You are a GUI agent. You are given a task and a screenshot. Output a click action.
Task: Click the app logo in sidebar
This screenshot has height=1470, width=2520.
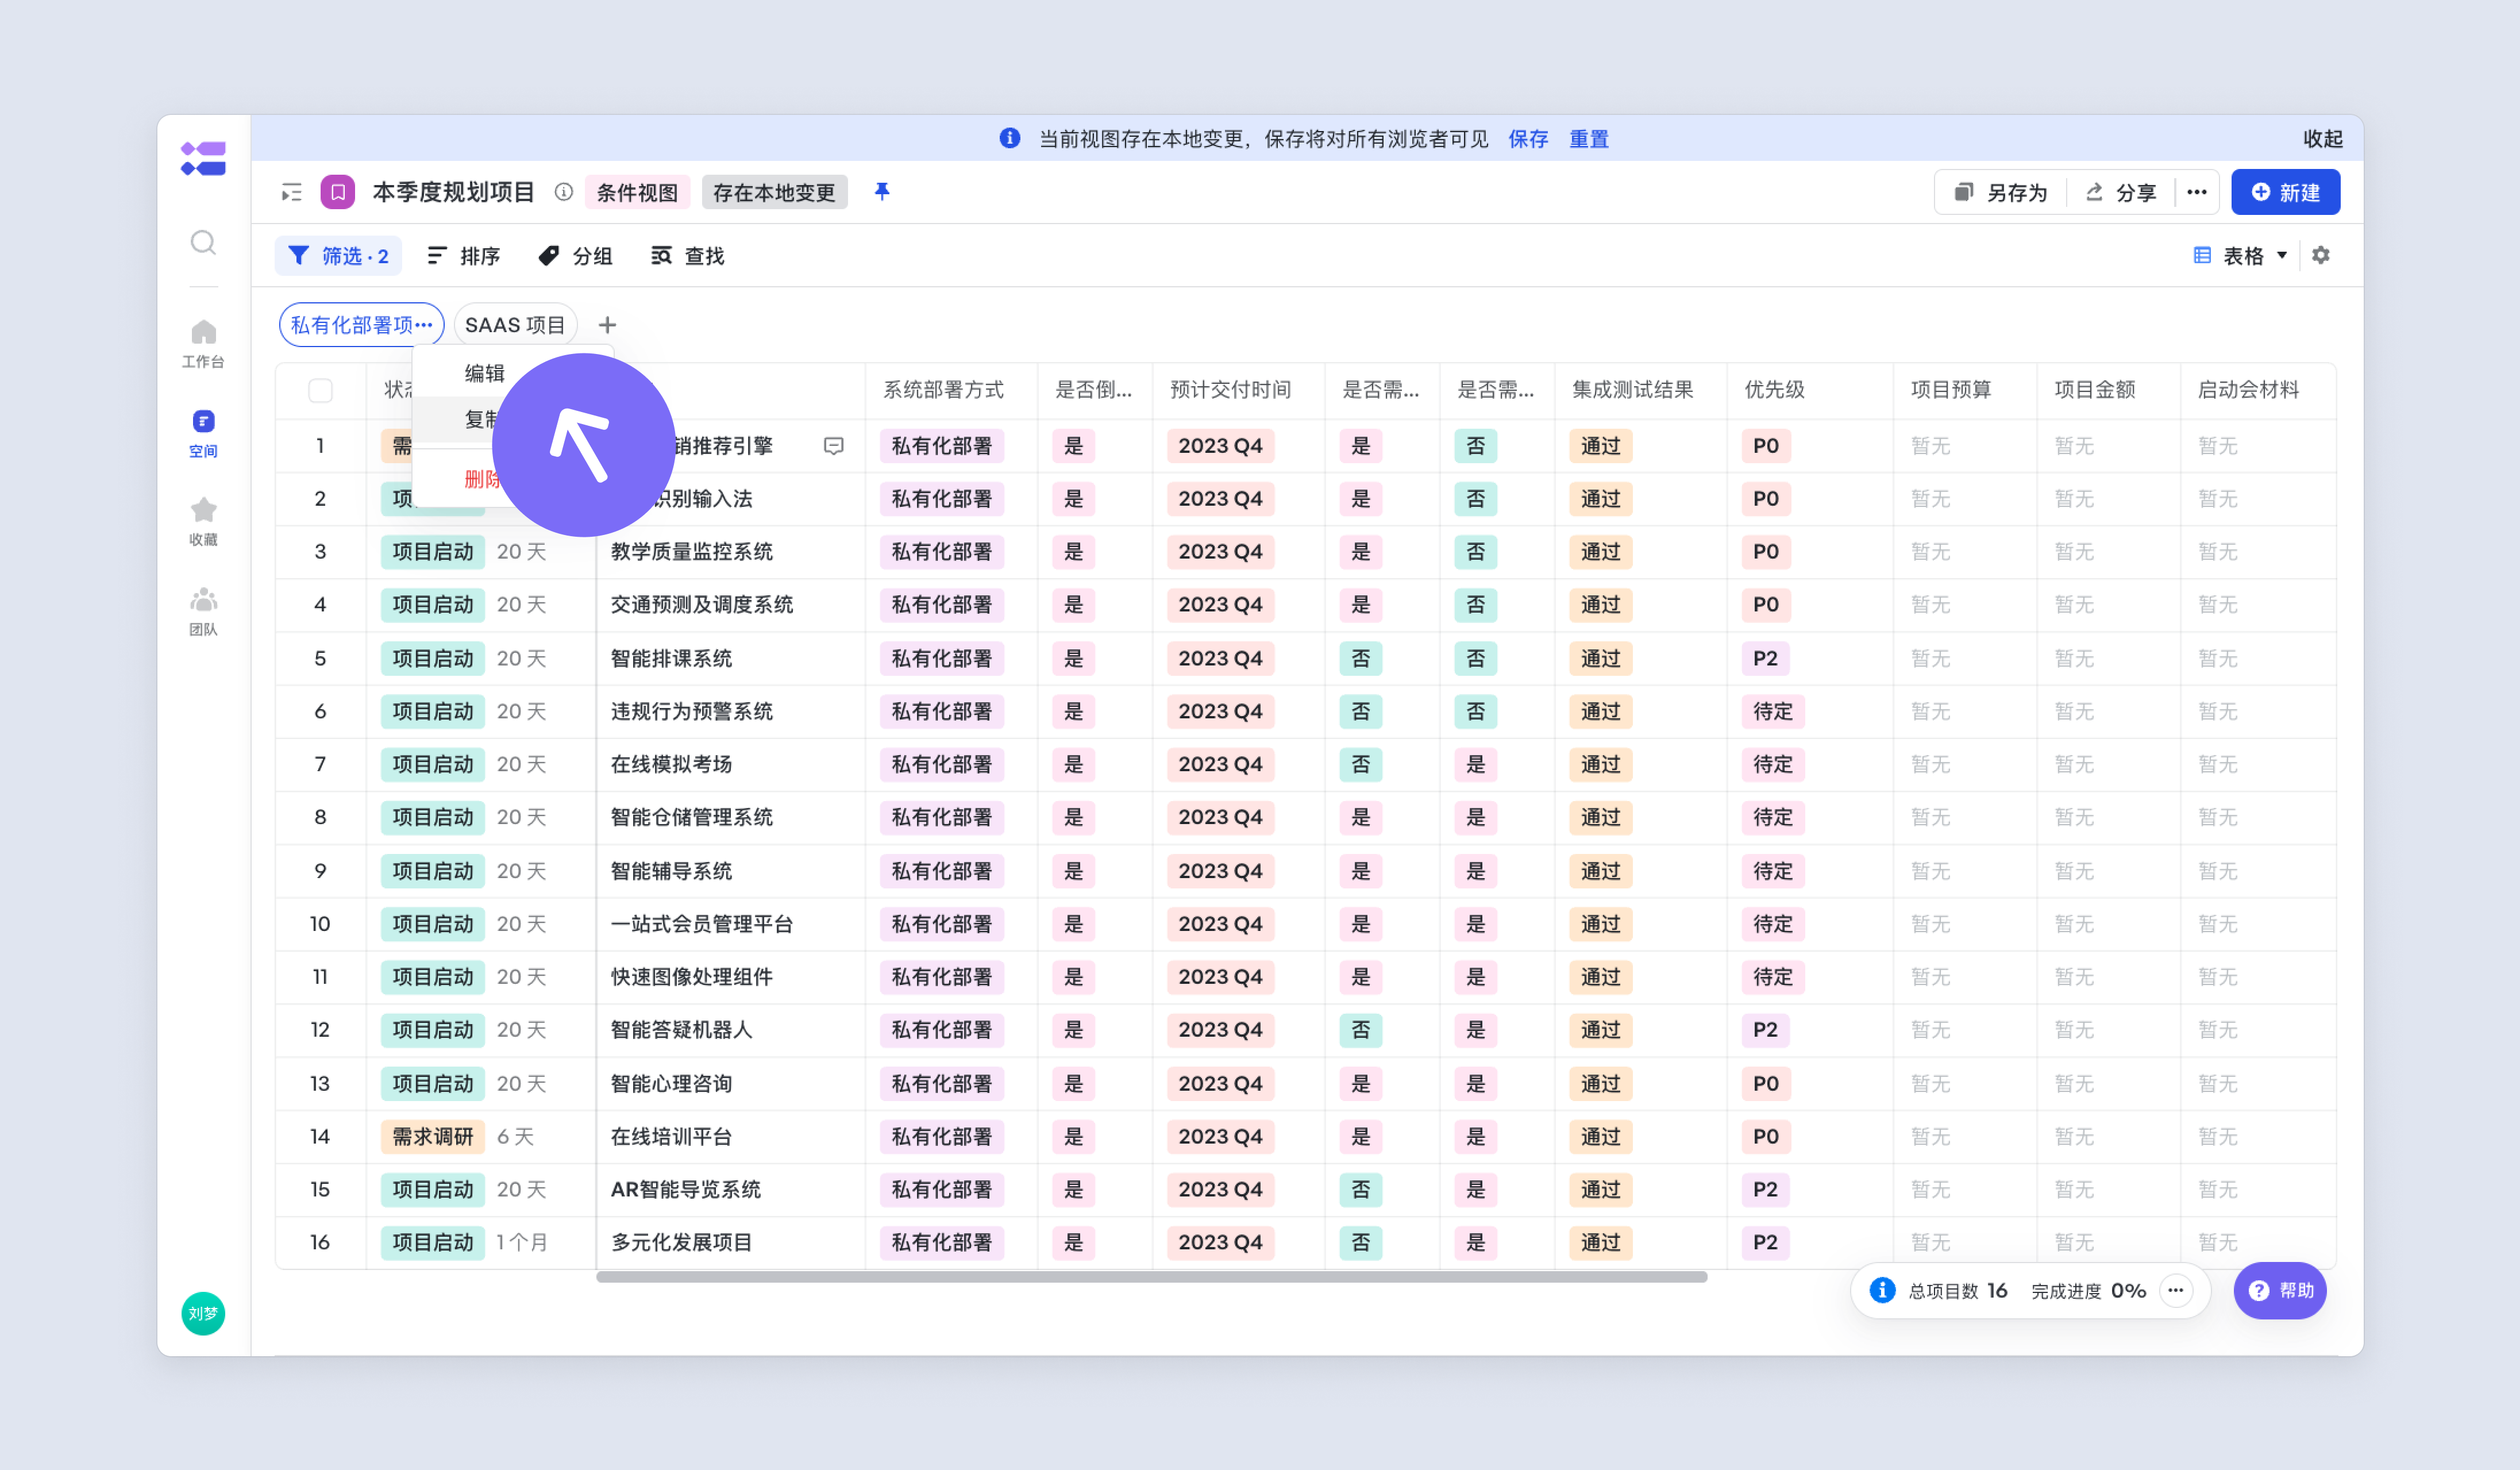(x=203, y=158)
